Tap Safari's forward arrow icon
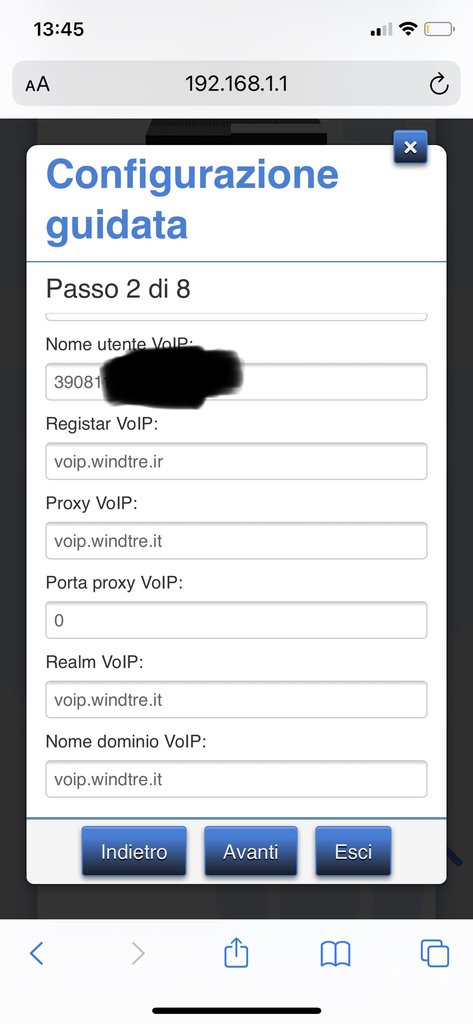The image size is (473, 1024). 138,953
